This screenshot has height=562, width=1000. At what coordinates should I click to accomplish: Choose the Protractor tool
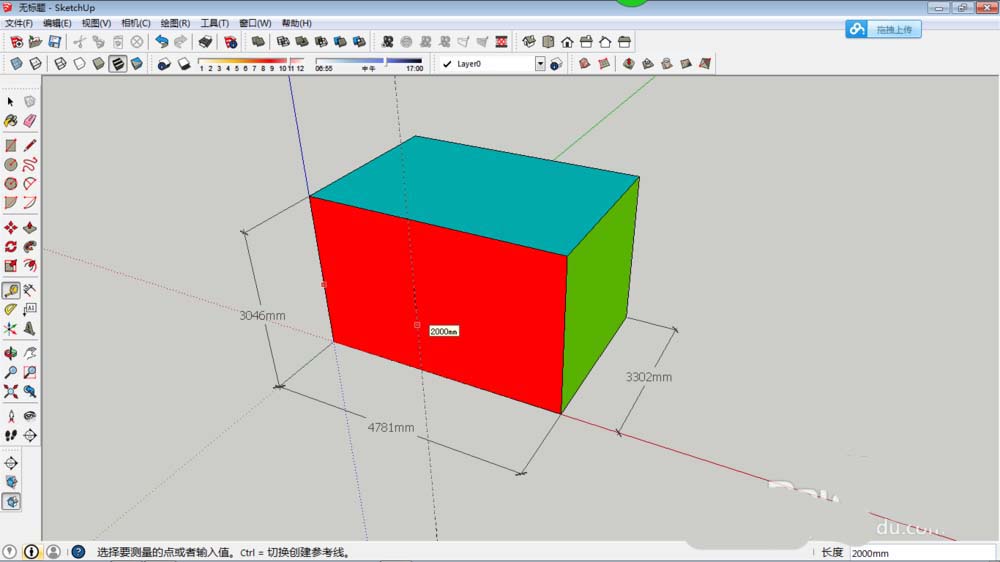pyautogui.click(x=10, y=309)
